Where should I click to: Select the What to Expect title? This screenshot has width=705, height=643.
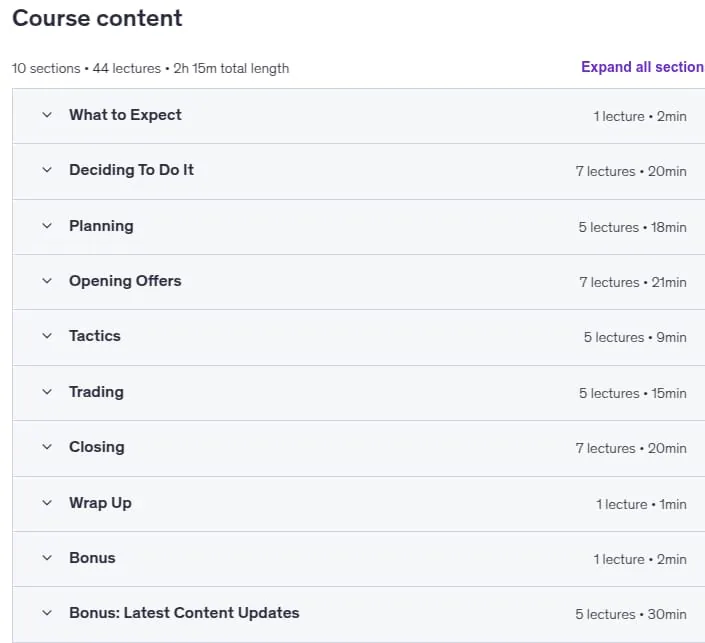125,115
